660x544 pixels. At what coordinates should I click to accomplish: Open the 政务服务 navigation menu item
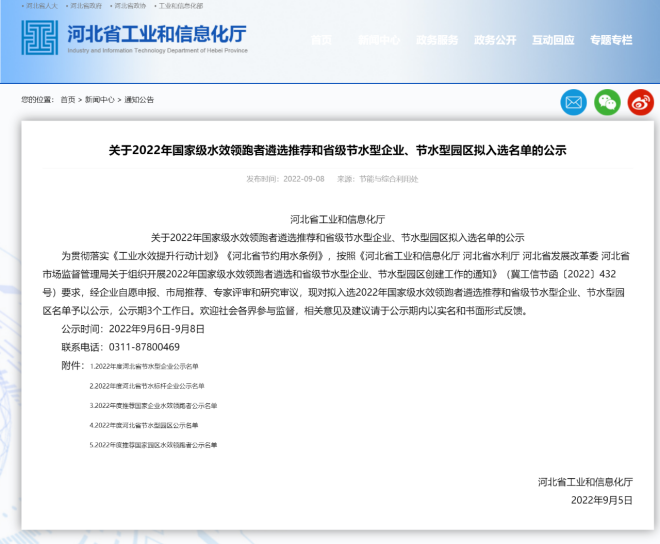pos(437,40)
